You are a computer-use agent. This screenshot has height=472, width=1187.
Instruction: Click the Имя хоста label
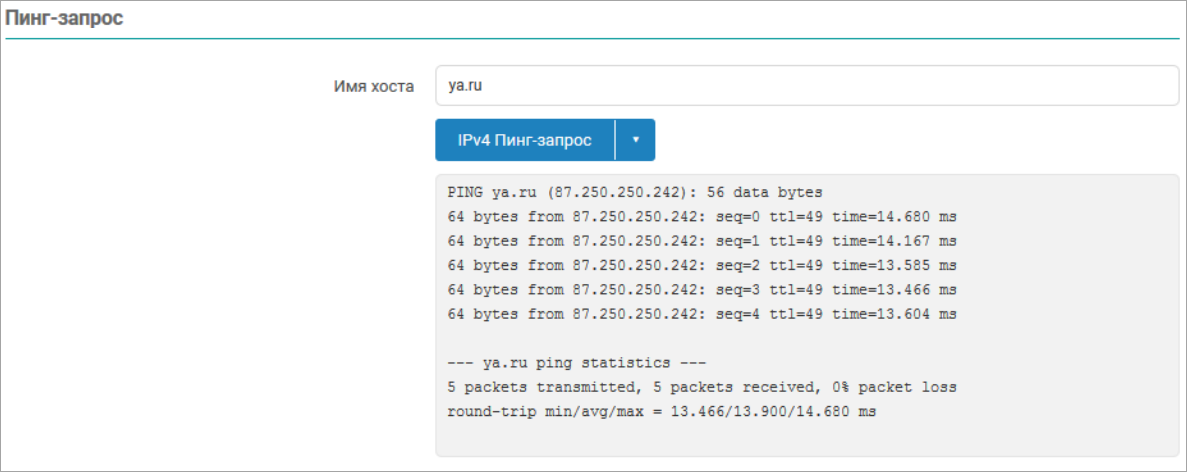click(373, 86)
